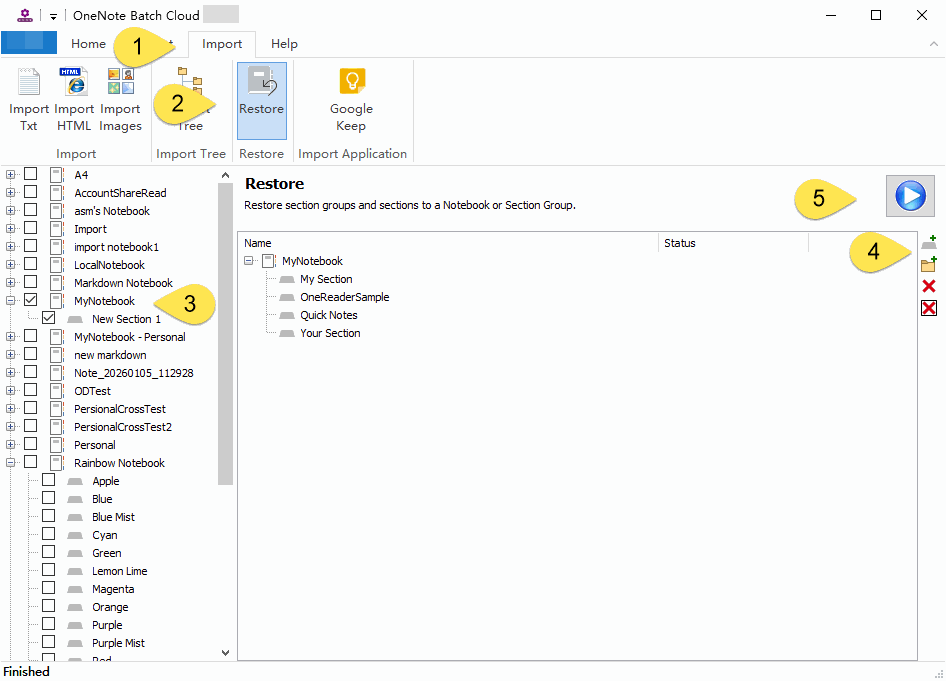Expand the AccountShareRead notebook node
946x681 pixels.
pyautogui.click(x=11, y=193)
